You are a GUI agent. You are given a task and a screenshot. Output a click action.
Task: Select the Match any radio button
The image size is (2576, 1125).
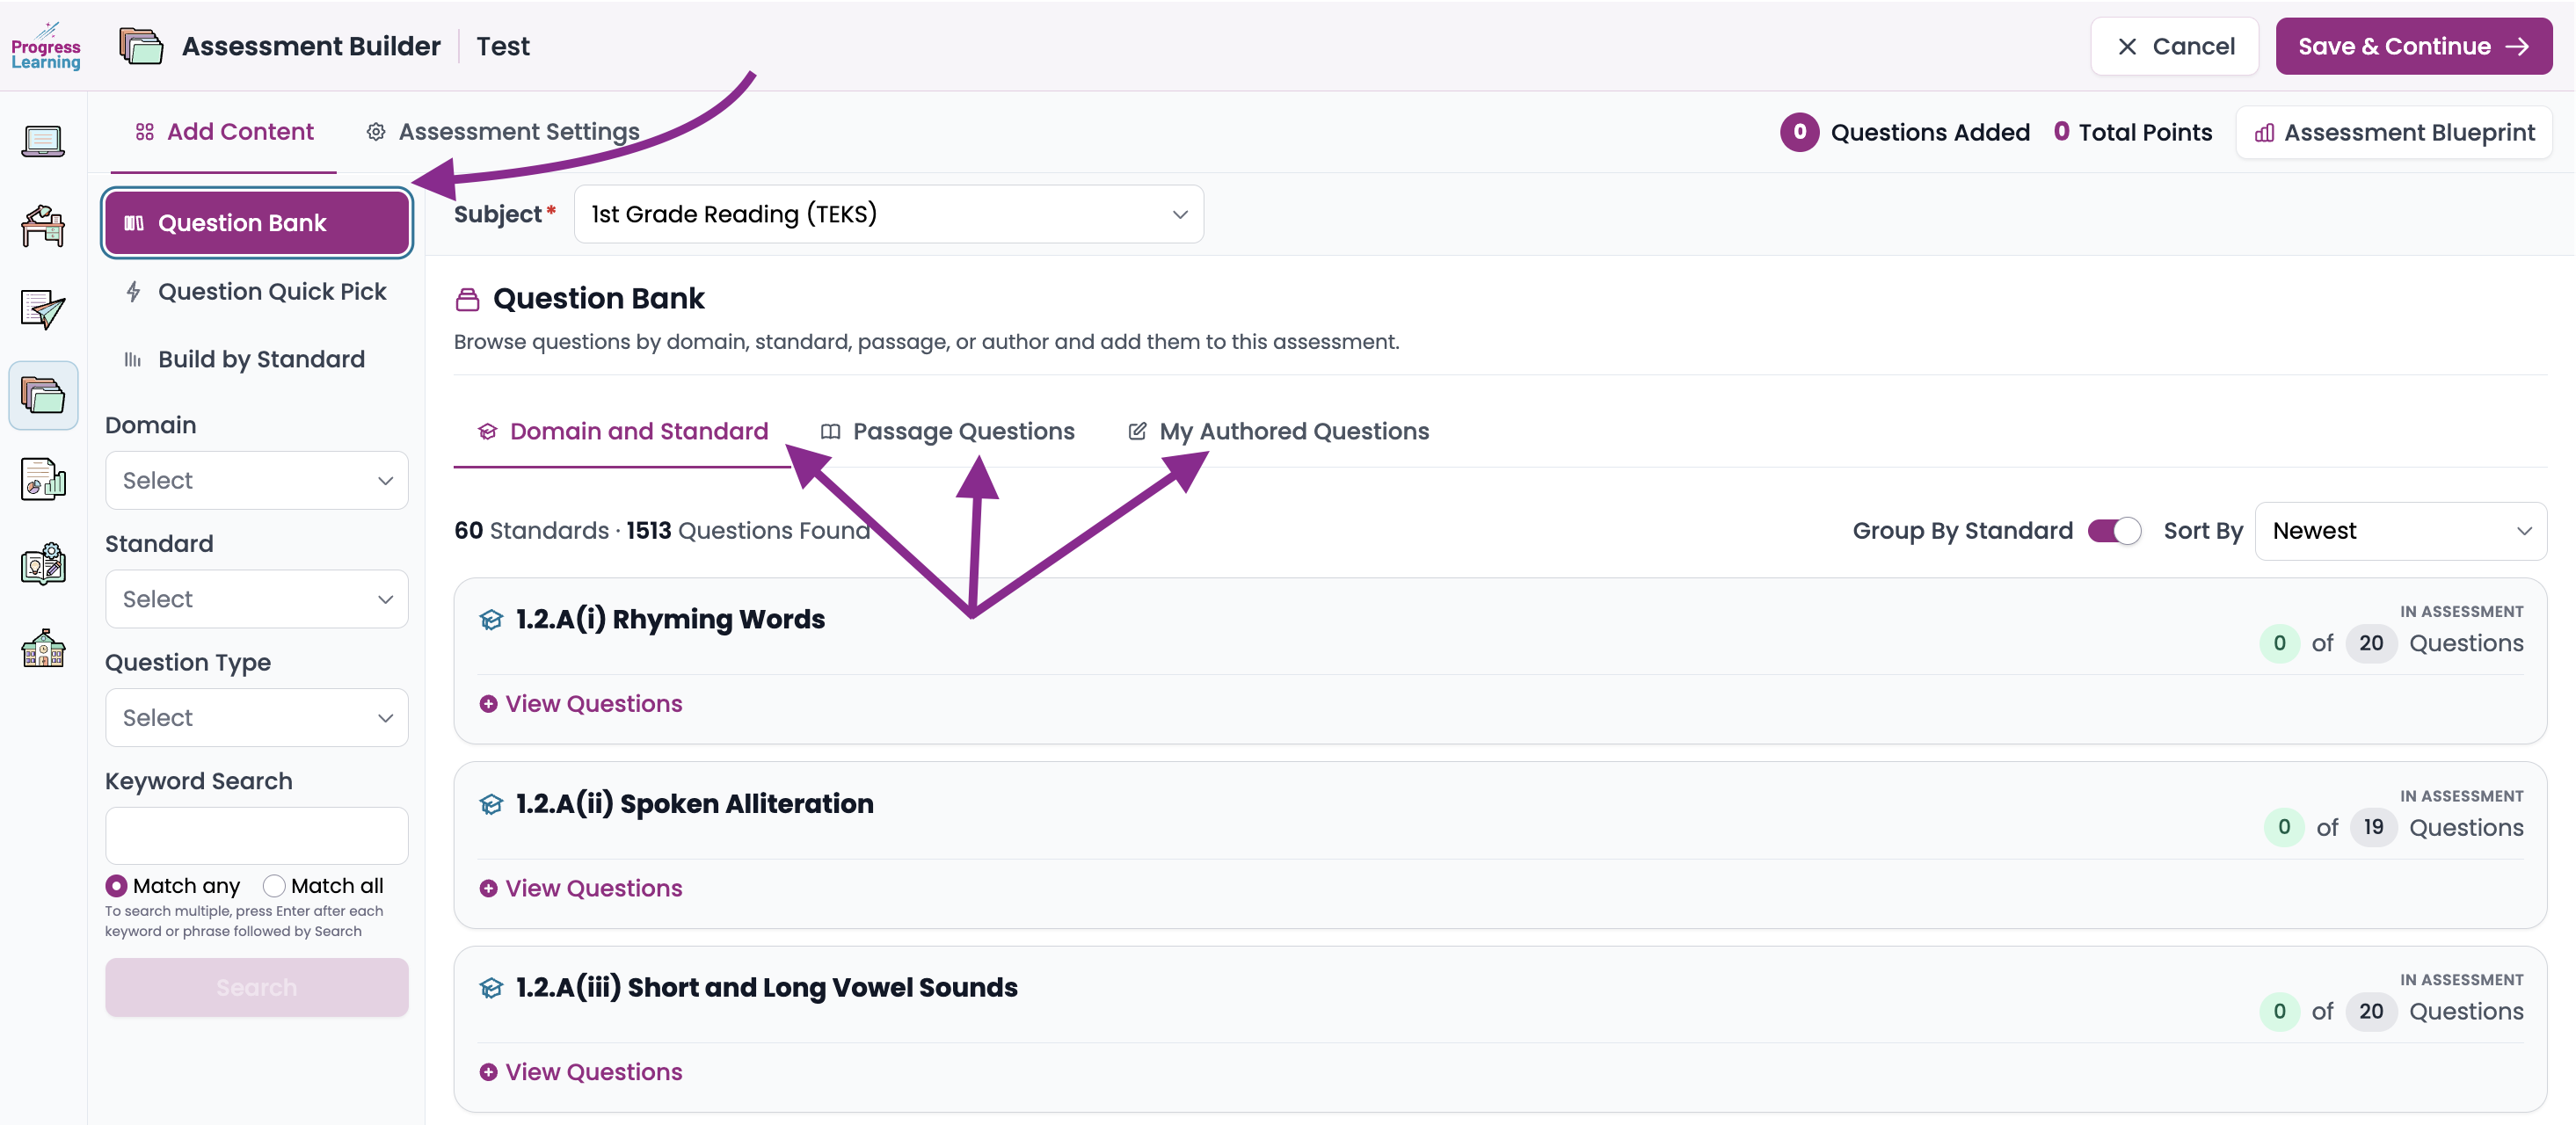coord(116,886)
